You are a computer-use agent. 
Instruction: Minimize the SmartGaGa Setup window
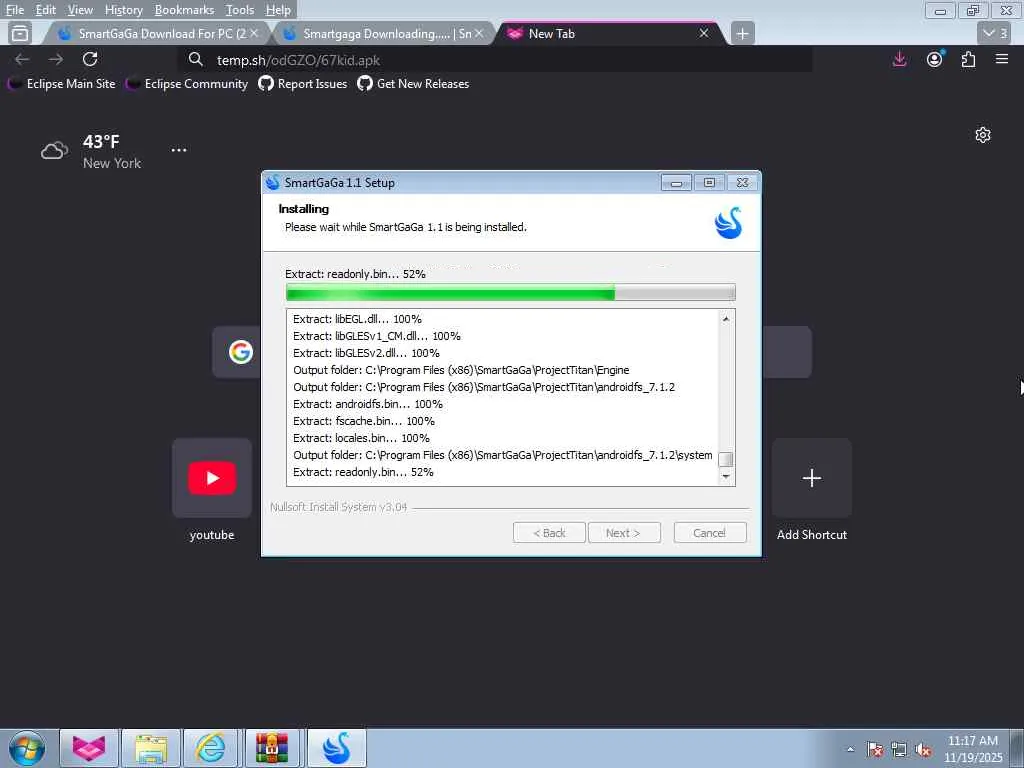[676, 183]
